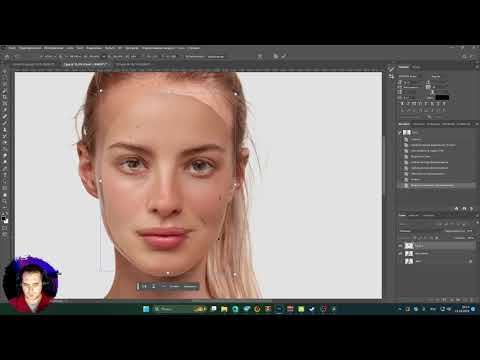Commit the warp transform with the checkmark
This screenshot has width=480, height=360.
pyautogui.click(x=284, y=56)
